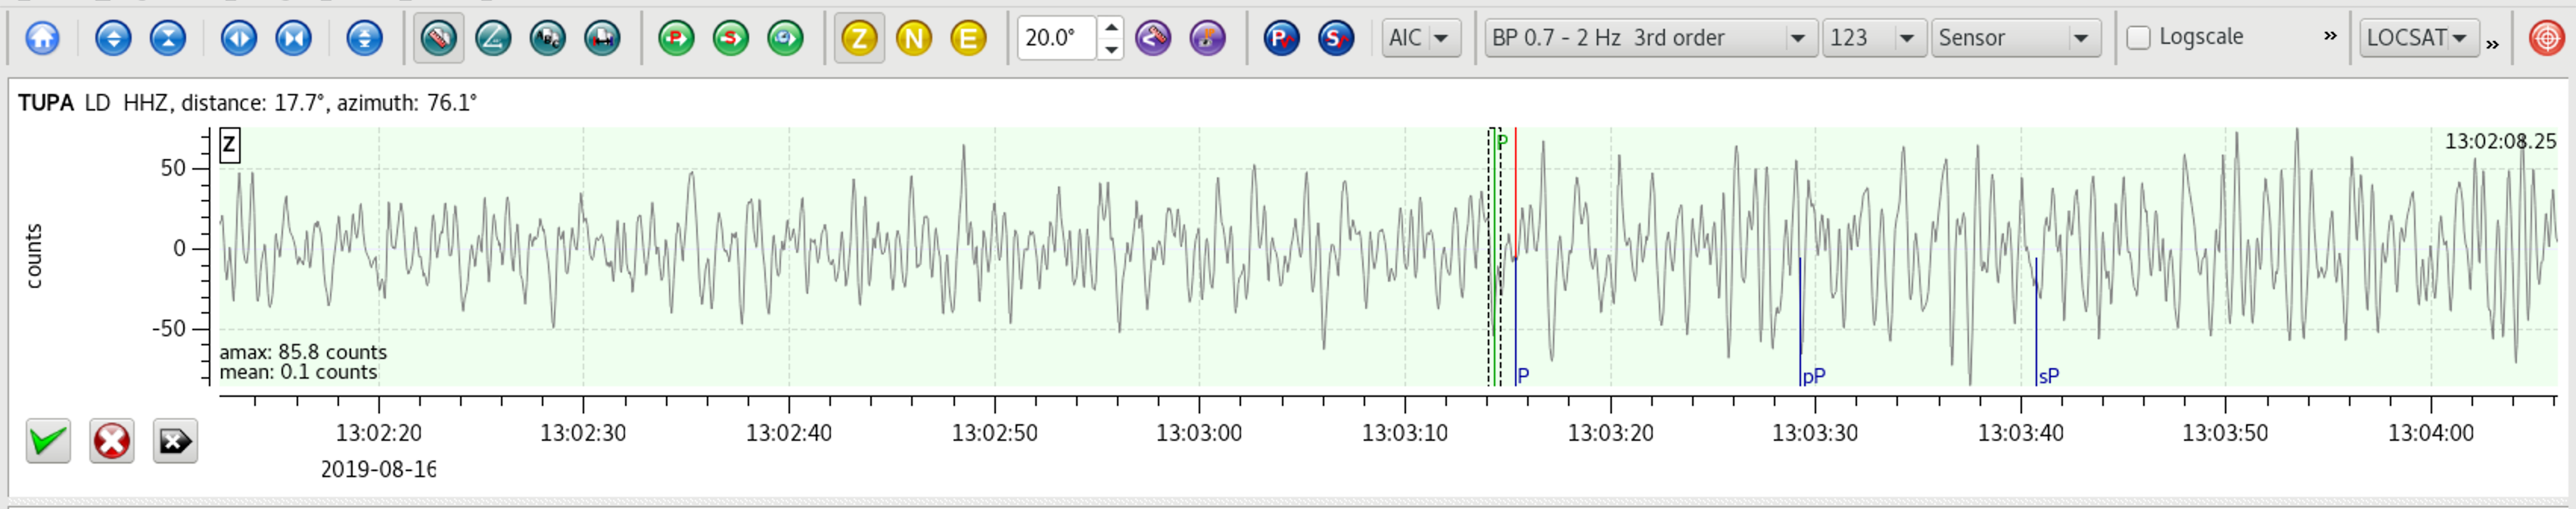Click the blue vertical scale-down hourglass icon
This screenshot has height=509, width=2576.
(168, 38)
